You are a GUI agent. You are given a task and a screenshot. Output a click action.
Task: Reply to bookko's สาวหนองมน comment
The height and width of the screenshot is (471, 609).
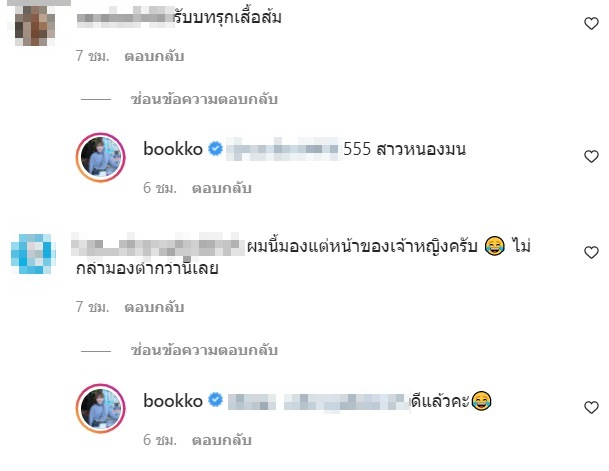221,188
